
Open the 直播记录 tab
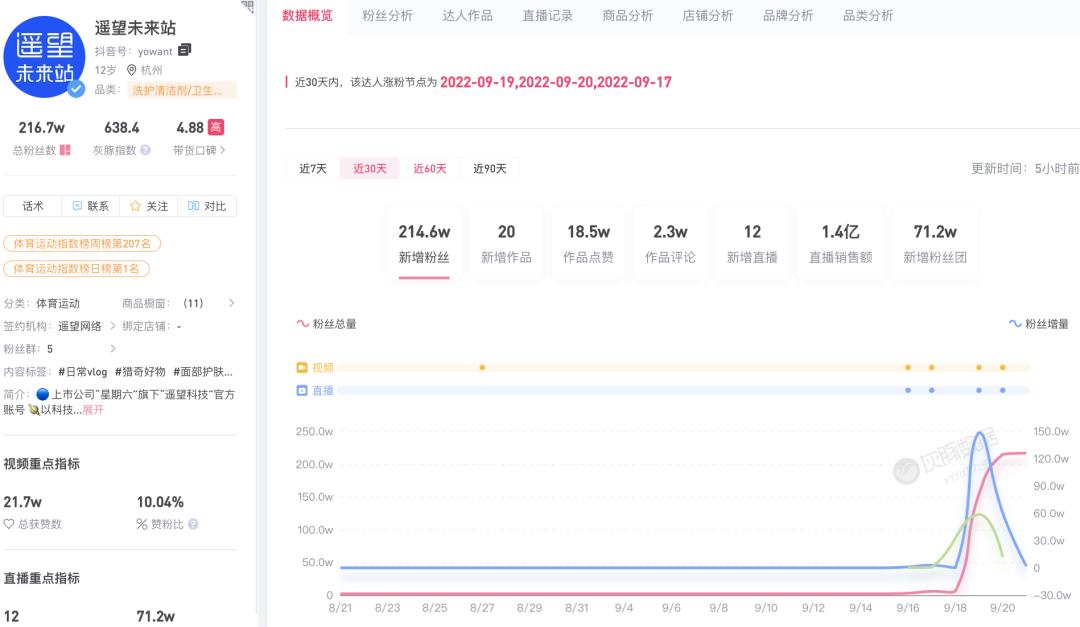coord(547,15)
